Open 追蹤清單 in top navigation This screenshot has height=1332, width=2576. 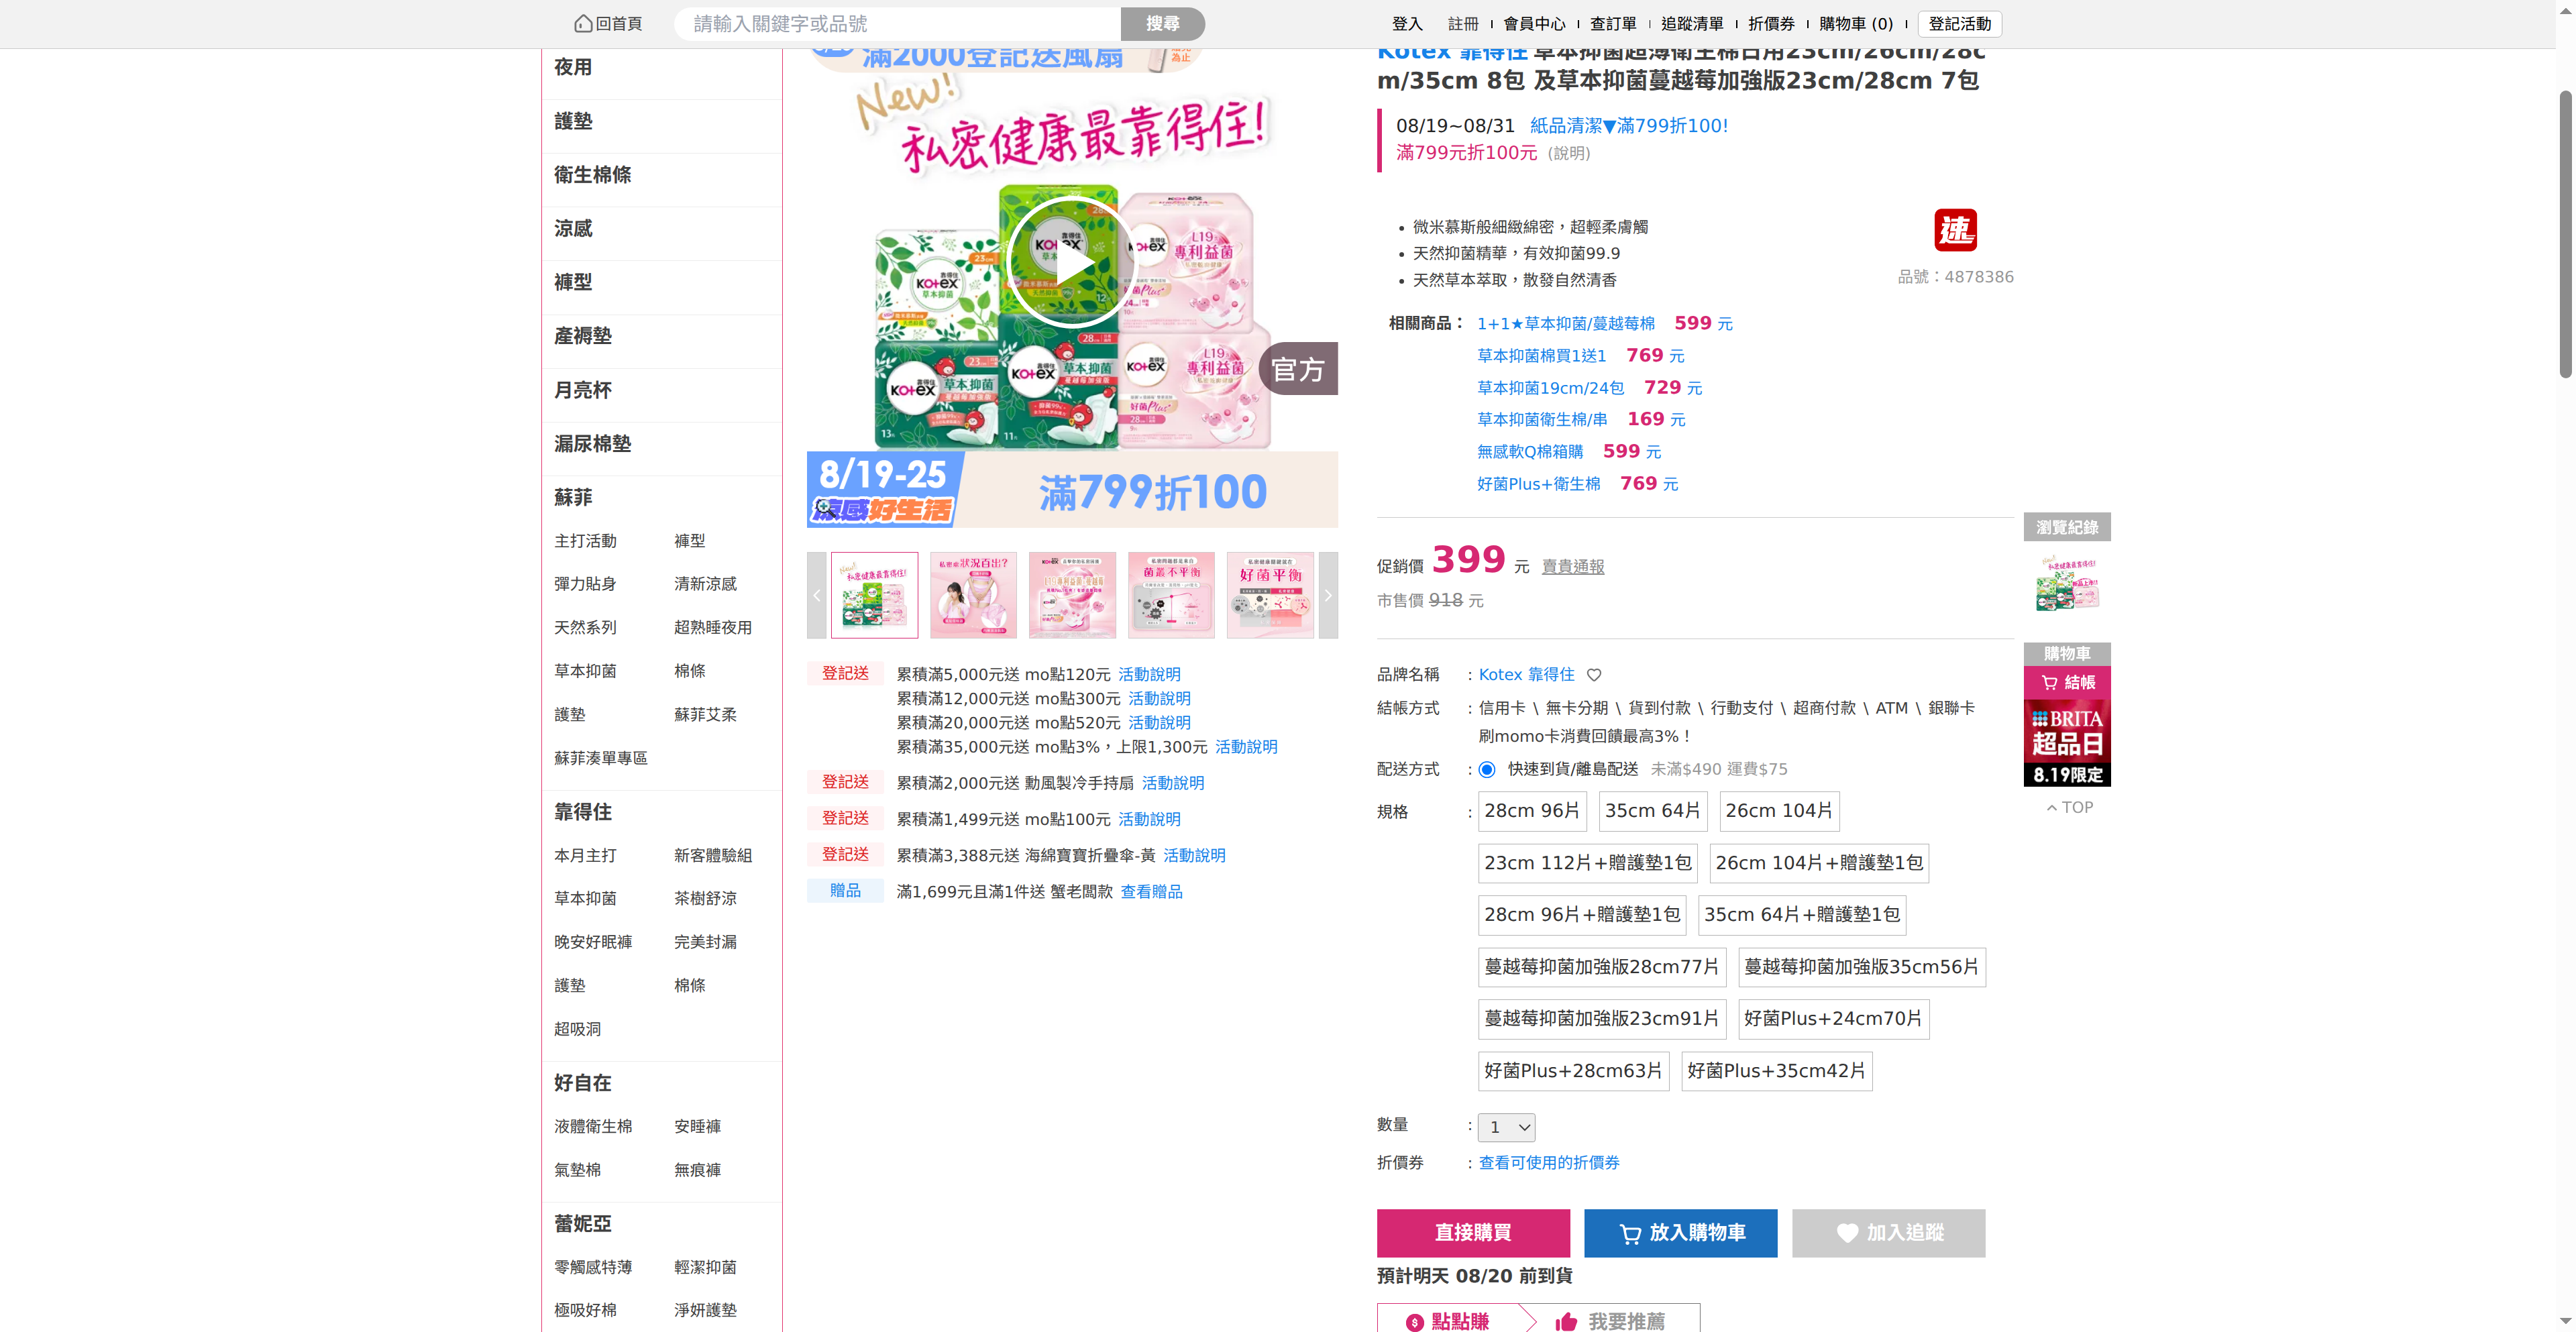[1692, 24]
